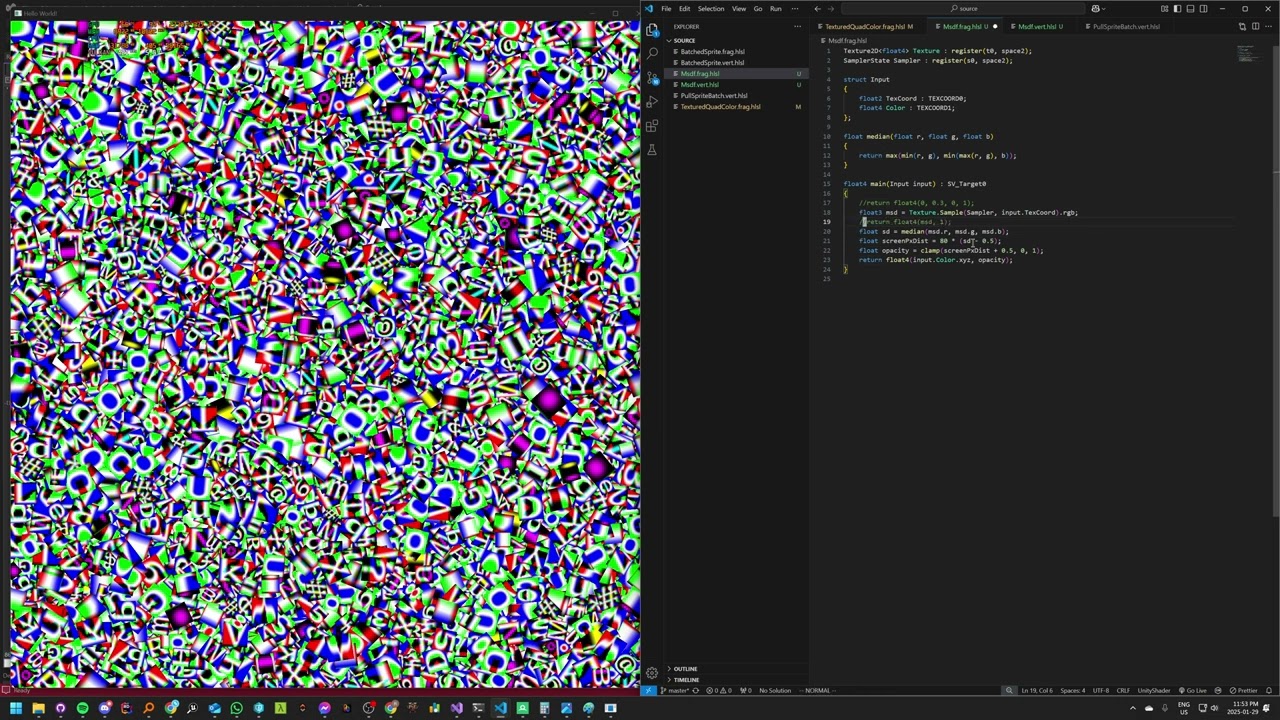Open the Extensions view

(652, 125)
